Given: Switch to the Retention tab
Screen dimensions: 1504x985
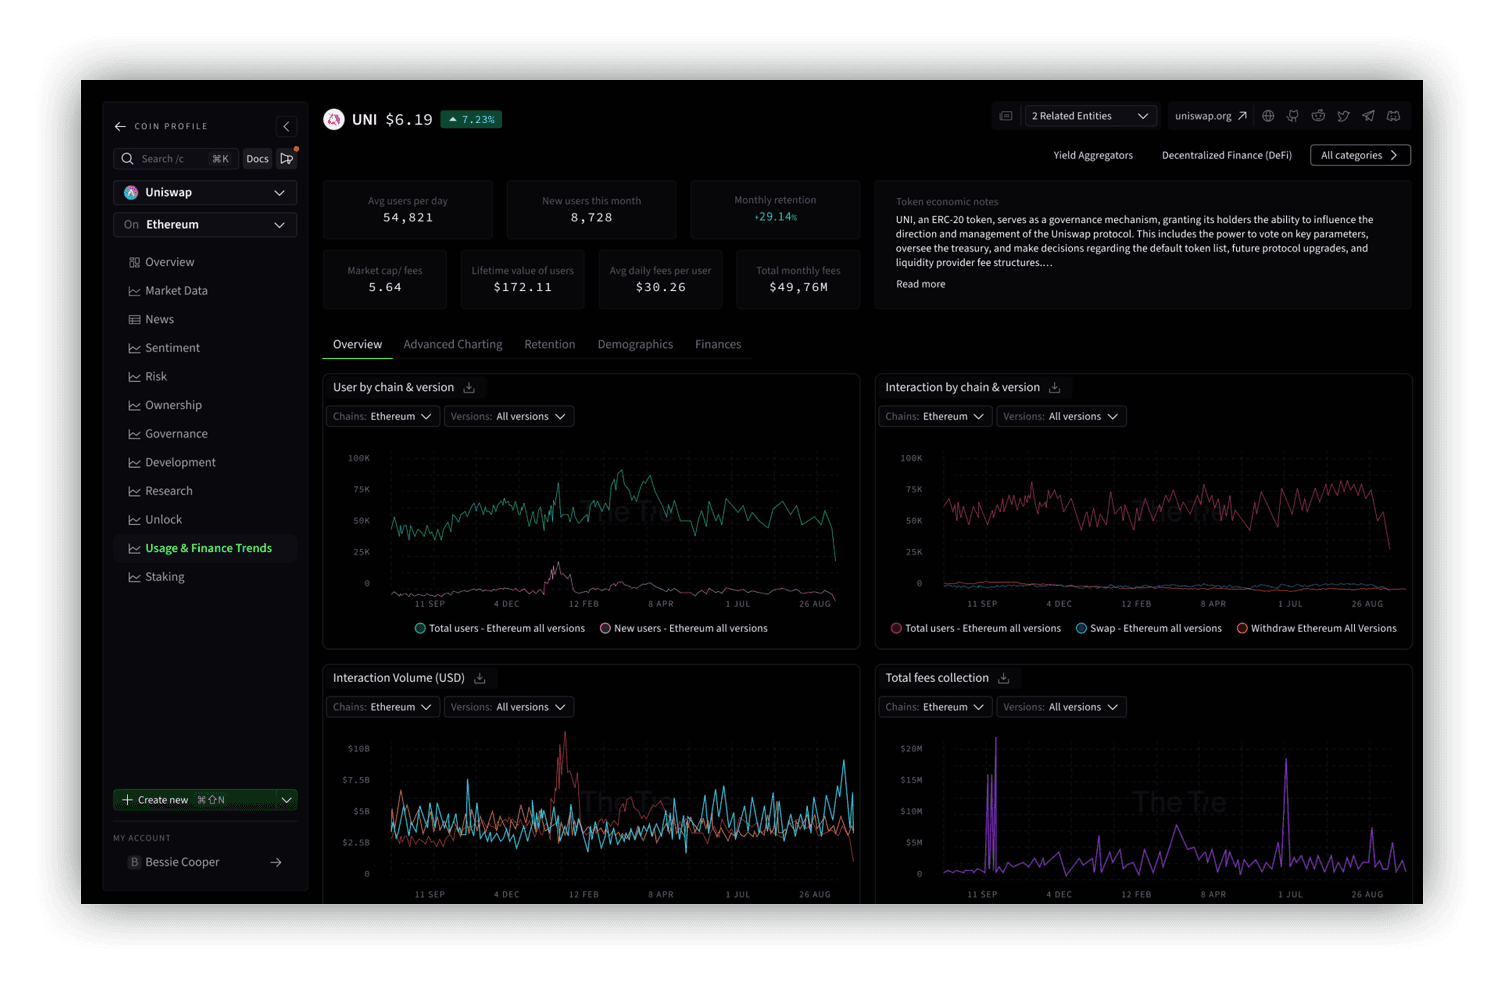Looking at the screenshot, I should pos(550,345).
